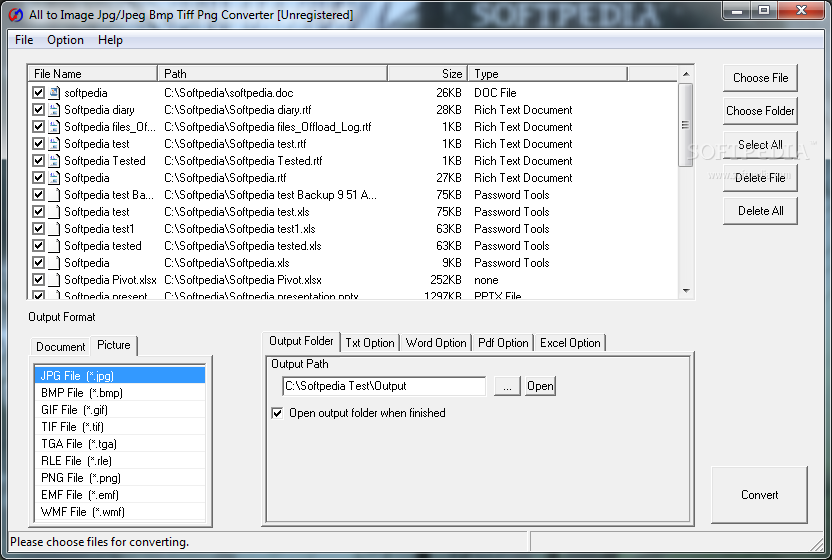Uncheck the Softpedia diary checkbox
The height and width of the screenshot is (560, 832).
38,110
